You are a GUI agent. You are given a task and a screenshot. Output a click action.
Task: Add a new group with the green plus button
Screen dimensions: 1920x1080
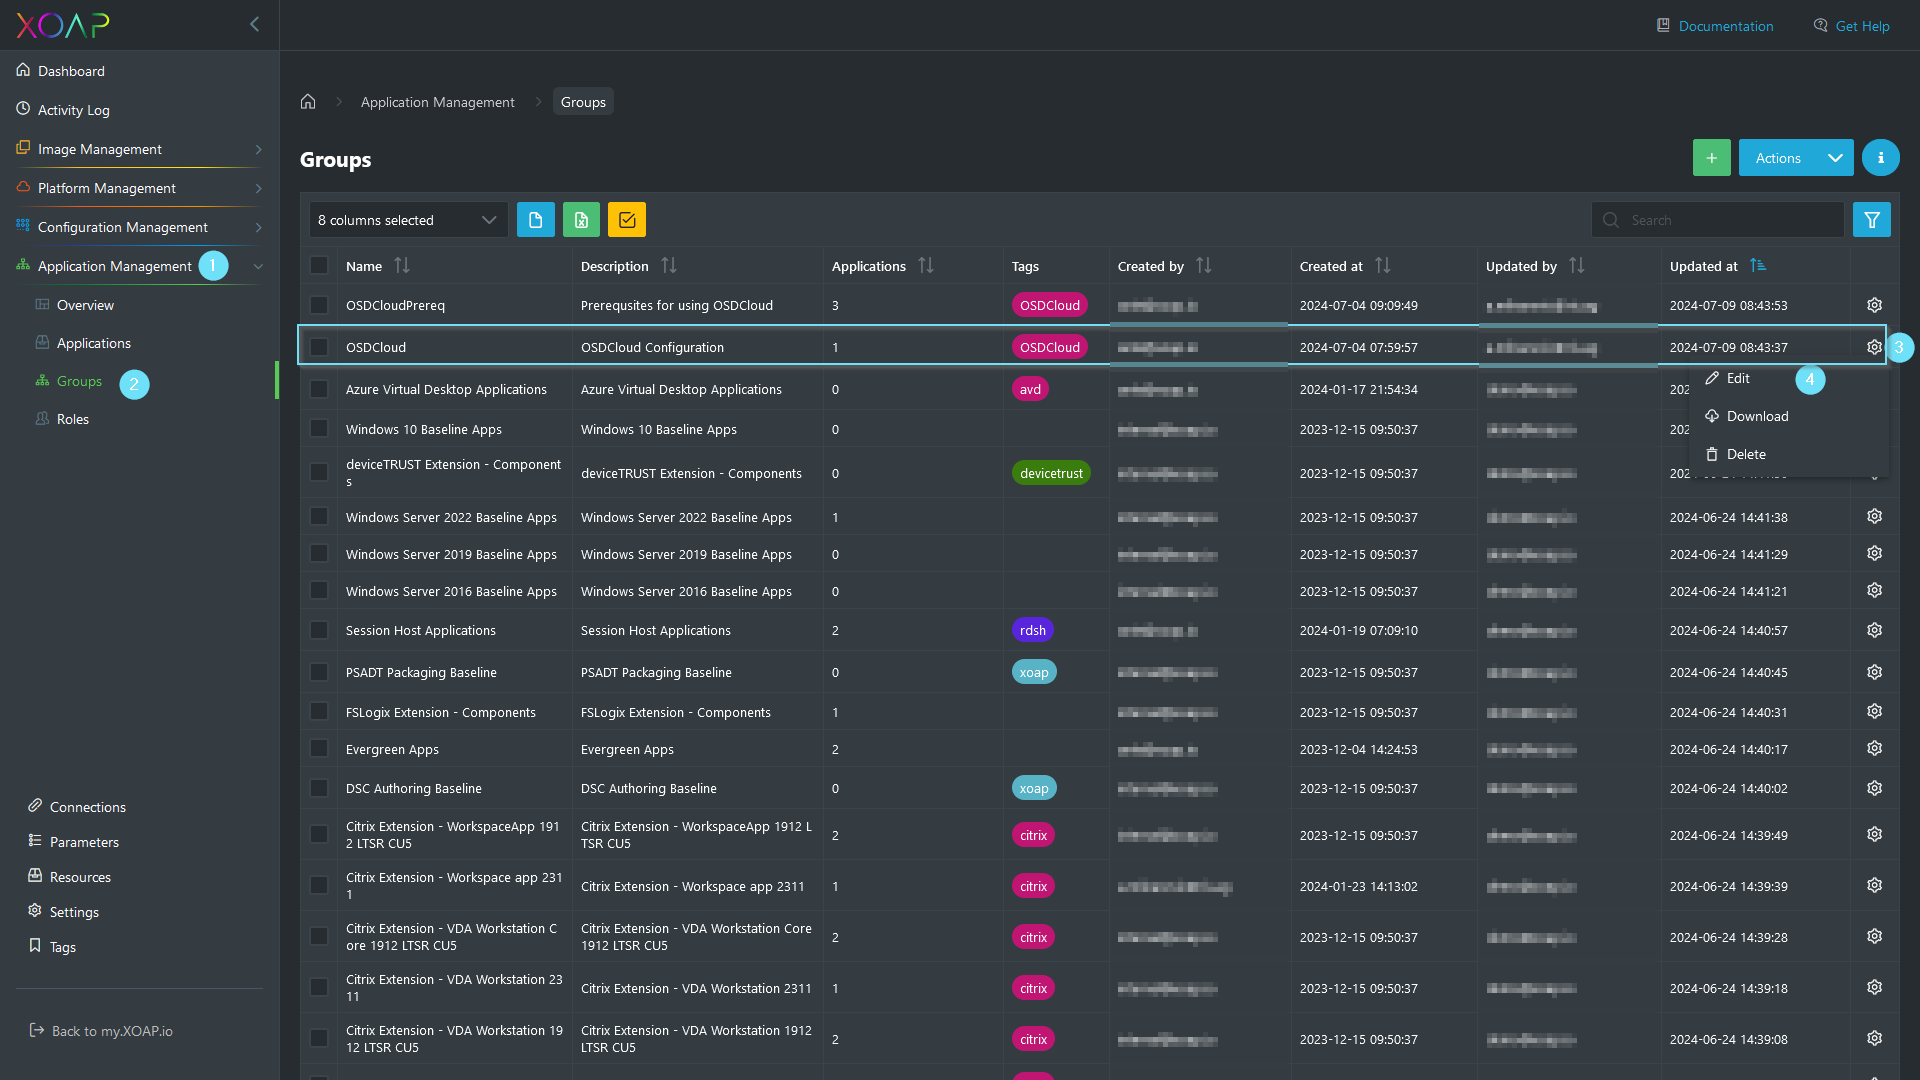point(1711,158)
